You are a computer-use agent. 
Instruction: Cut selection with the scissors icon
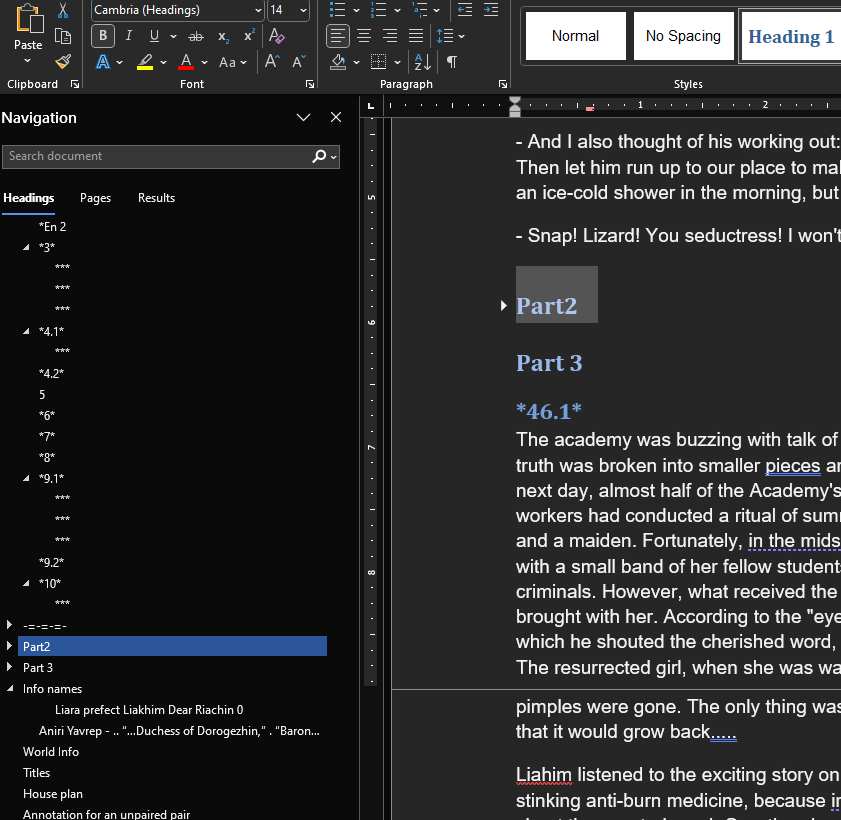(x=63, y=10)
